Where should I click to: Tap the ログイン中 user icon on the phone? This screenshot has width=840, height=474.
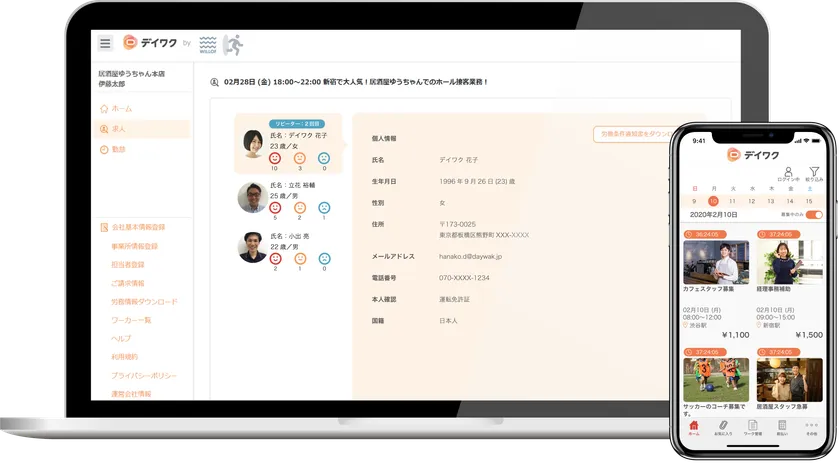click(x=788, y=174)
